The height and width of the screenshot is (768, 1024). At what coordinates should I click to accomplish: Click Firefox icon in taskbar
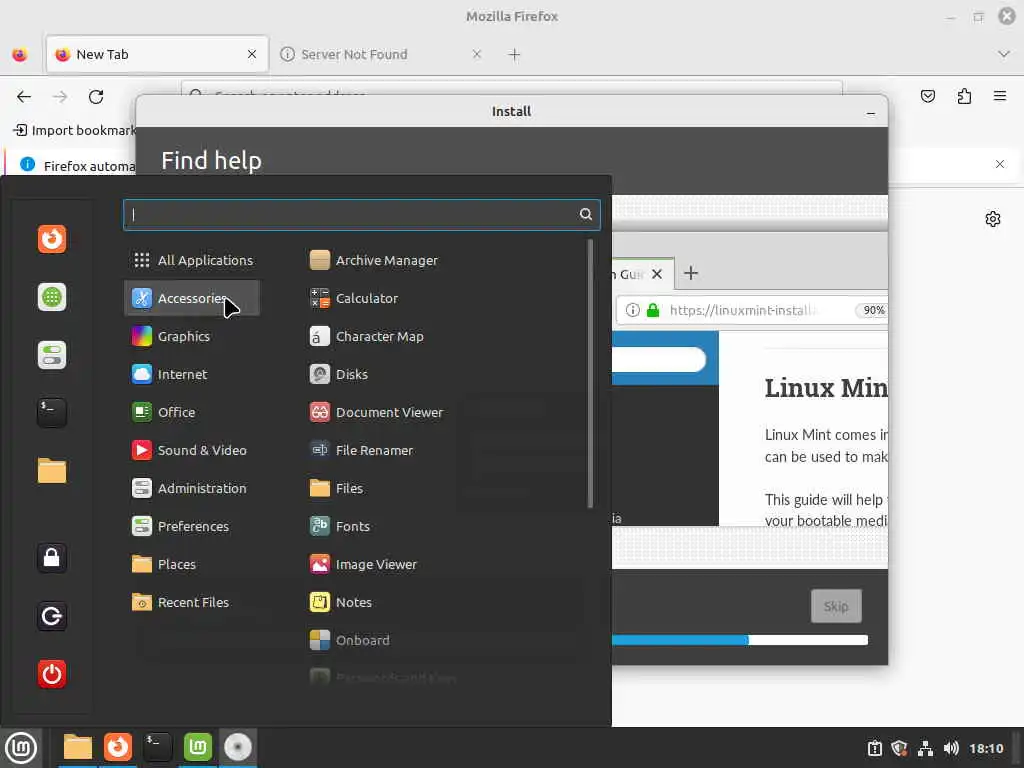(118, 747)
